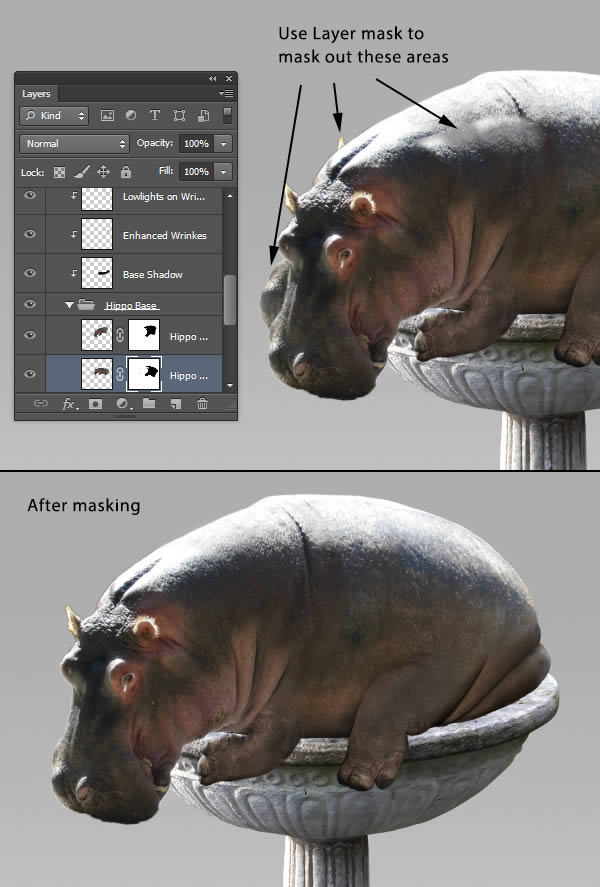Hide the Base Shadow layer
The width and height of the screenshot is (600, 887).
click(30, 273)
